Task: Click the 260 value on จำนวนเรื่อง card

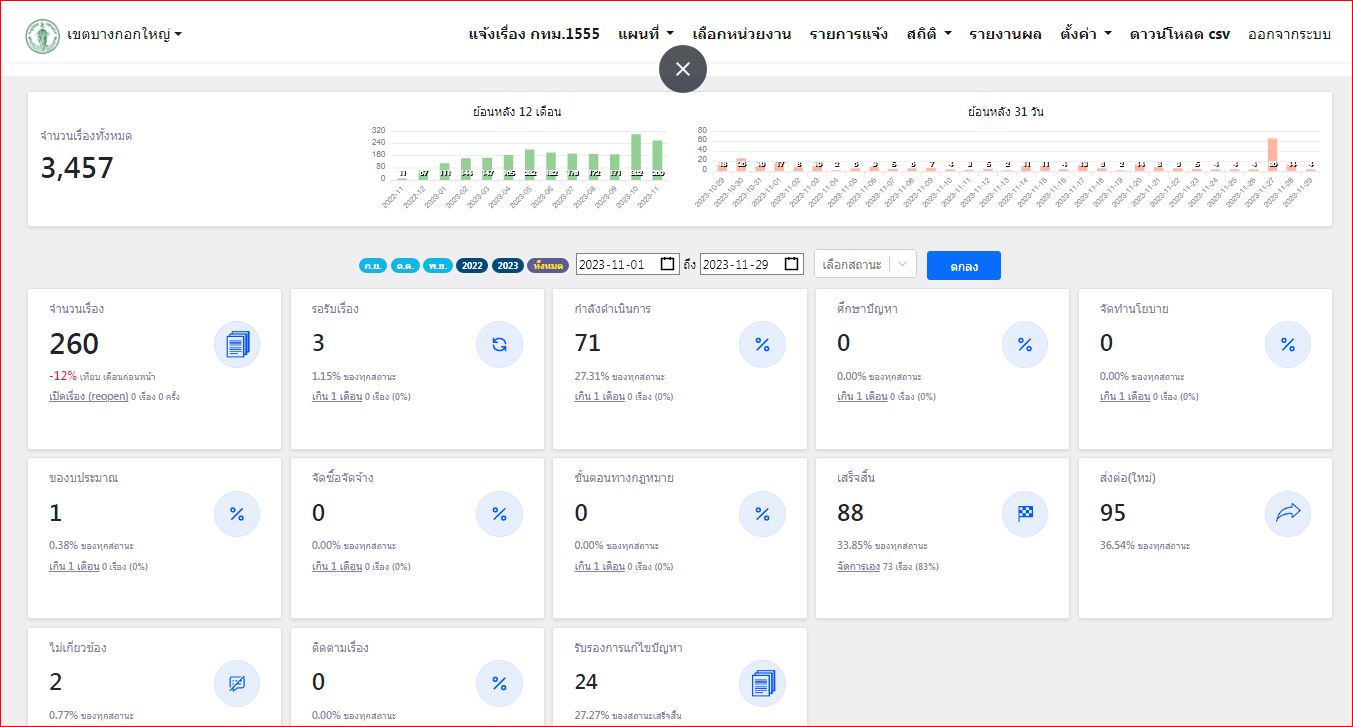Action: [74, 344]
